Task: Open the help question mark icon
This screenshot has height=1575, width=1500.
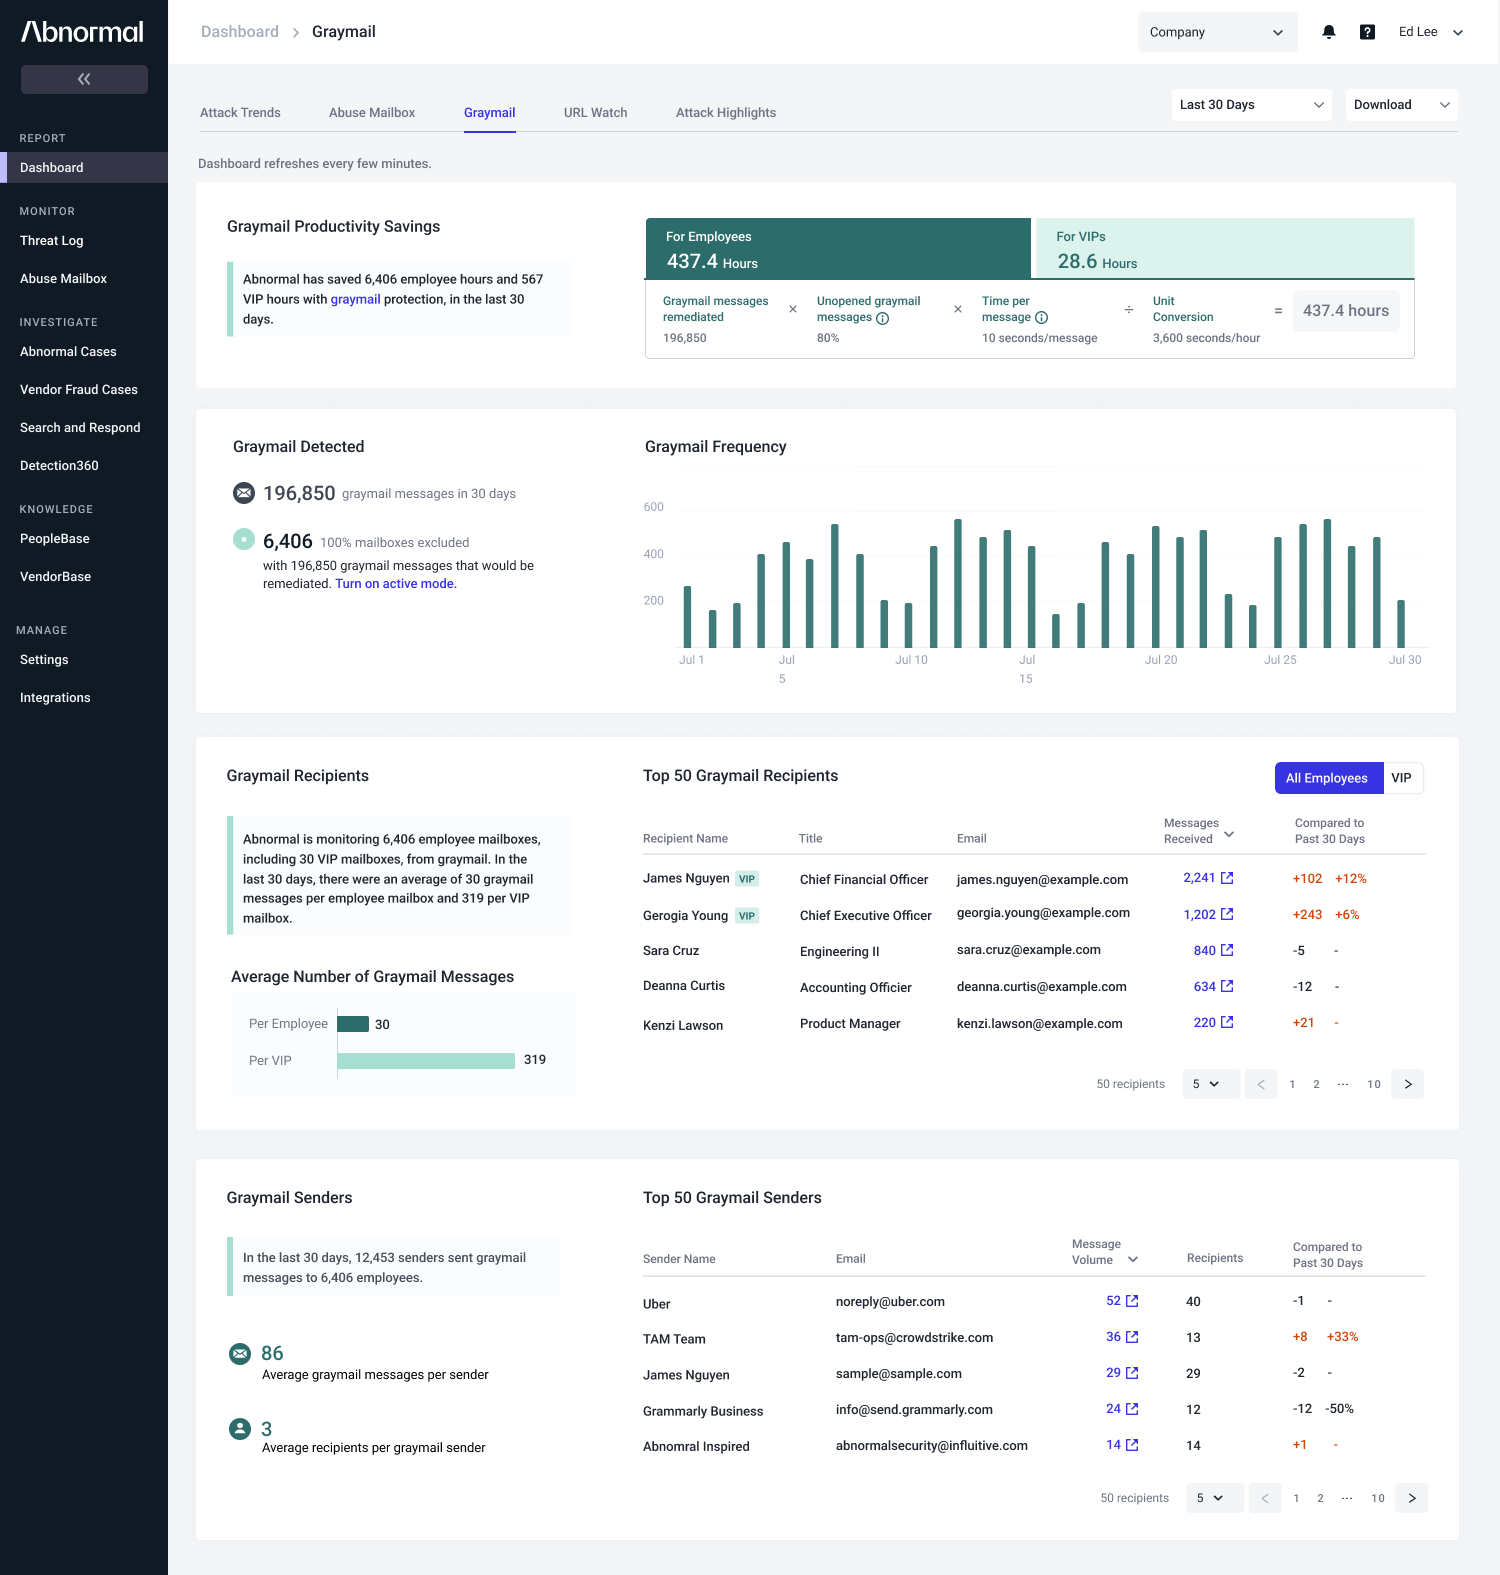Action: coord(1367,32)
